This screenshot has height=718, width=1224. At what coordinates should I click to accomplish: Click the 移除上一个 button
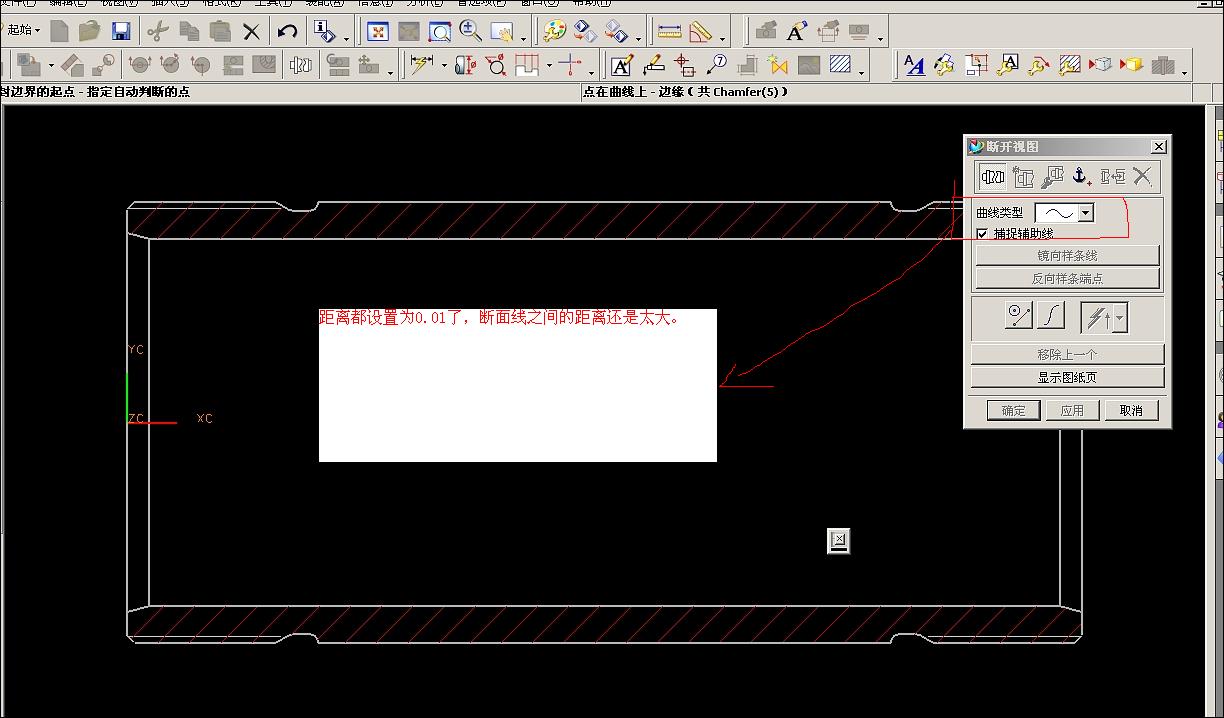click(x=1067, y=354)
